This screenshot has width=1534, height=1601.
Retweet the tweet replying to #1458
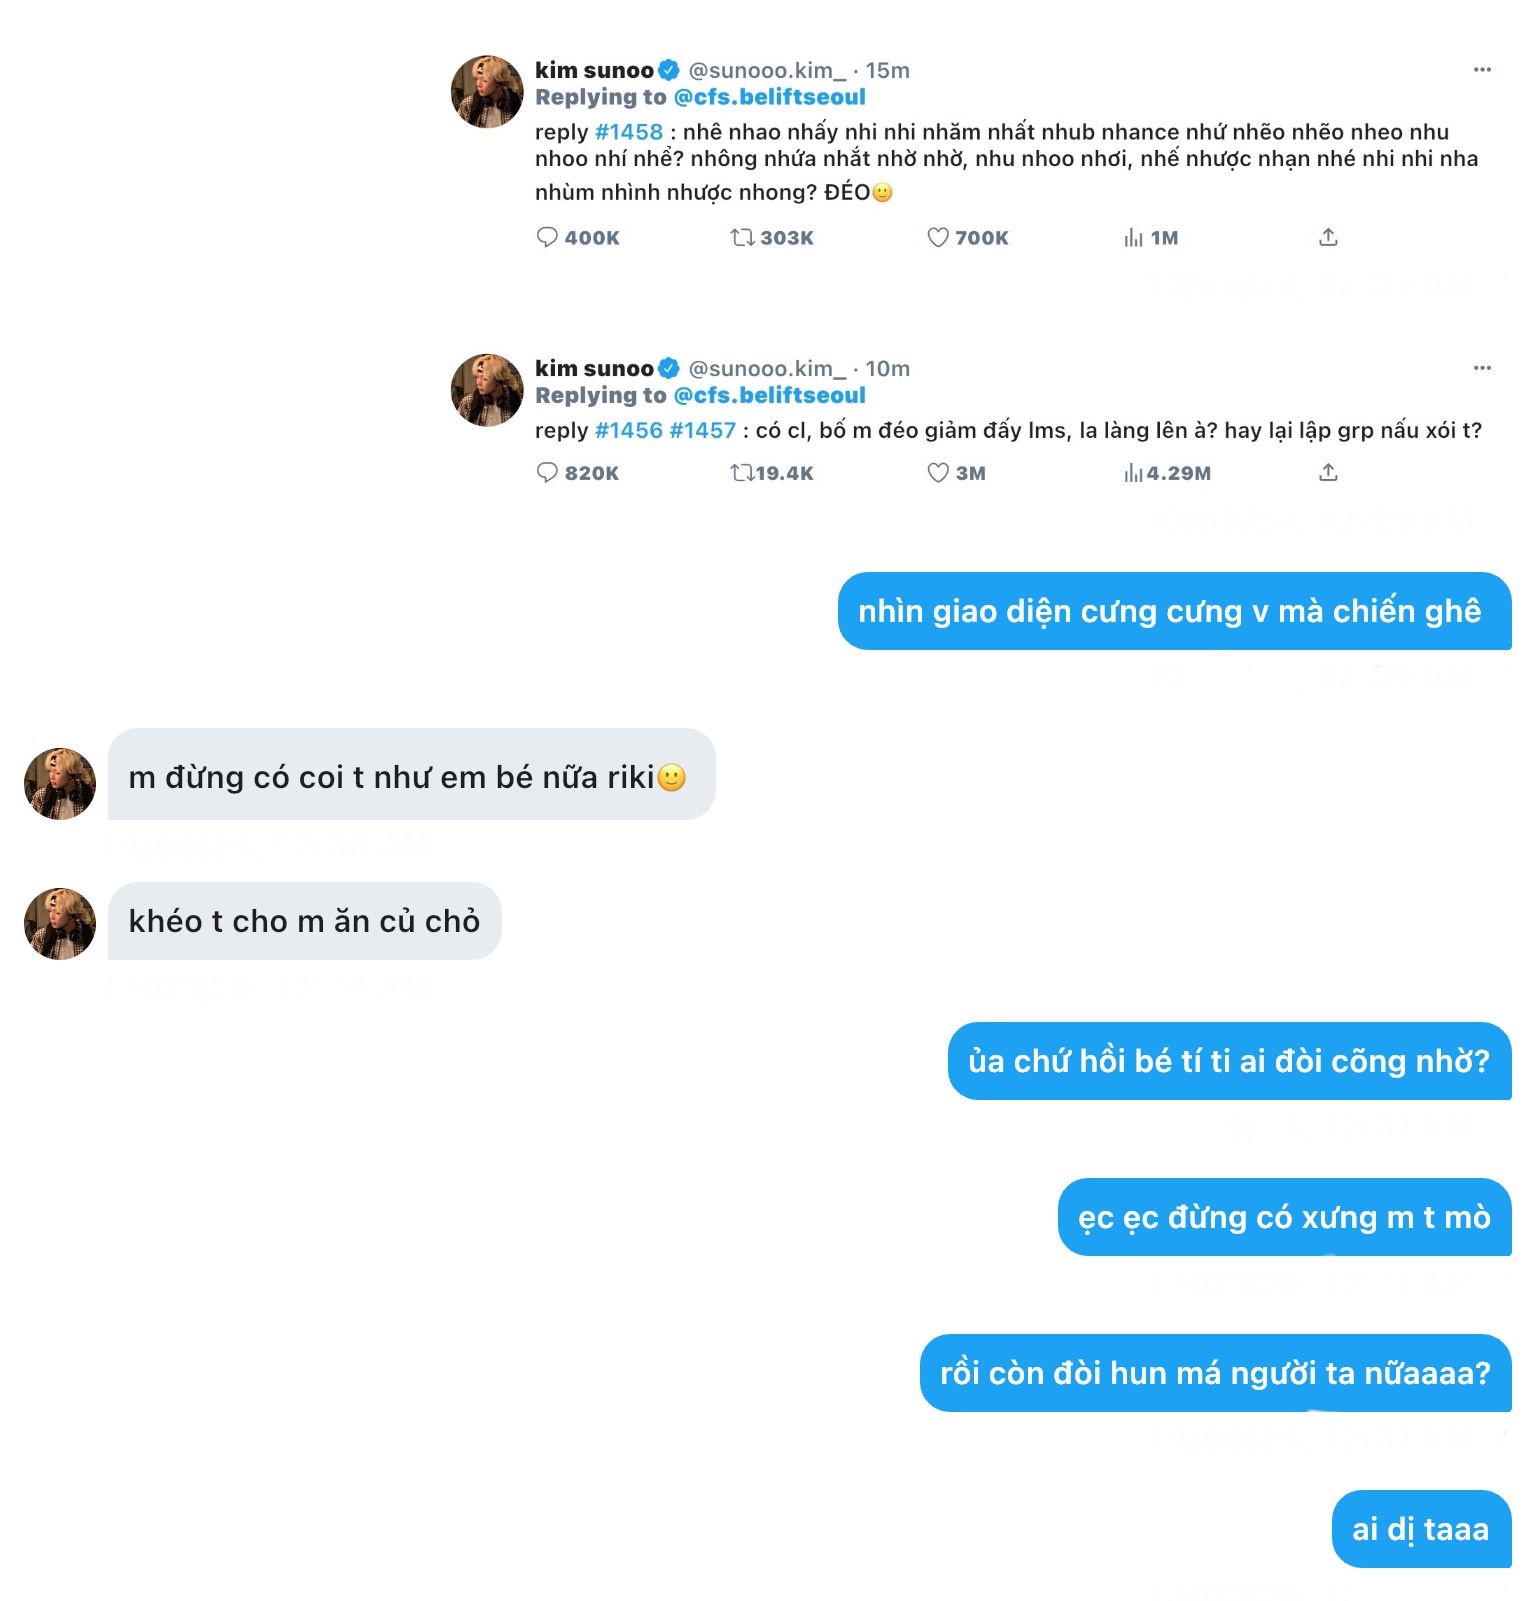click(x=742, y=237)
